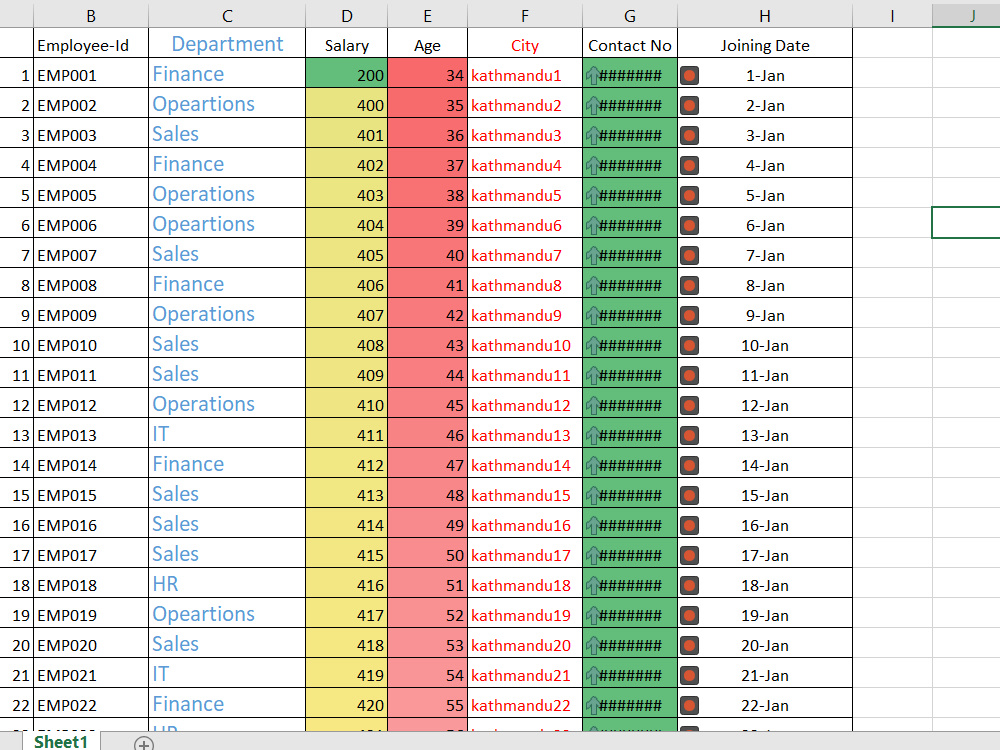This screenshot has width=1000, height=750.
Task: Select the Age cell showing 55
Action: click(427, 705)
